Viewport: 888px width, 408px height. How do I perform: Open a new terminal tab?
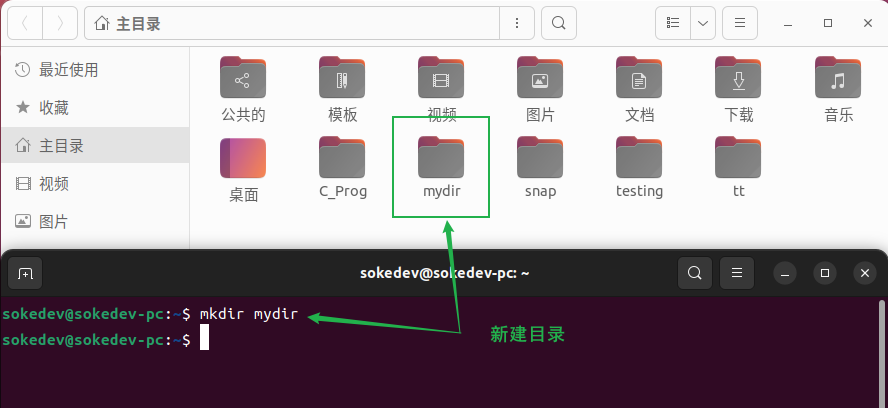click(x=25, y=274)
